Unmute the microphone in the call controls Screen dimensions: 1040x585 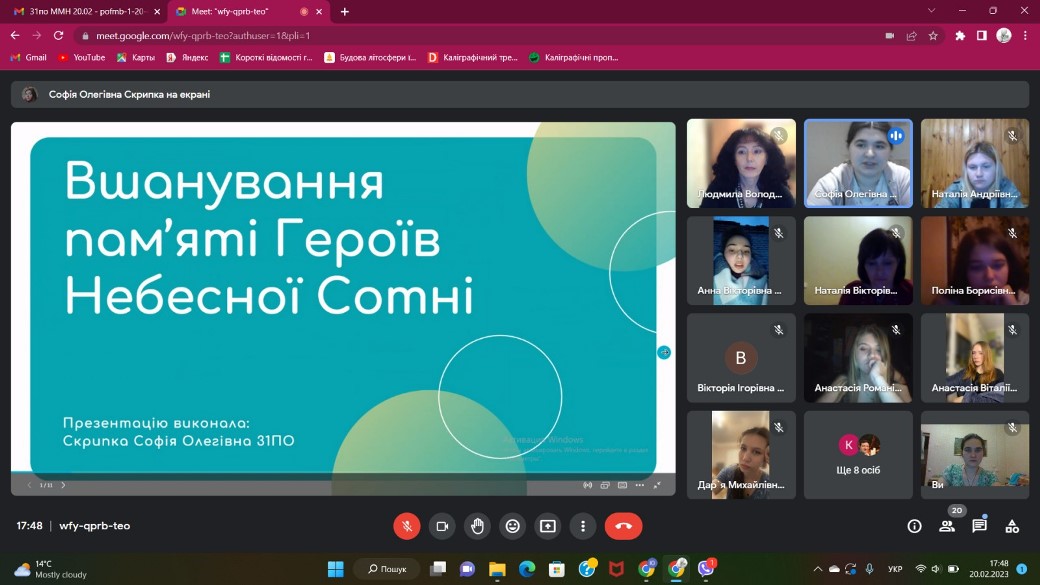coord(407,526)
